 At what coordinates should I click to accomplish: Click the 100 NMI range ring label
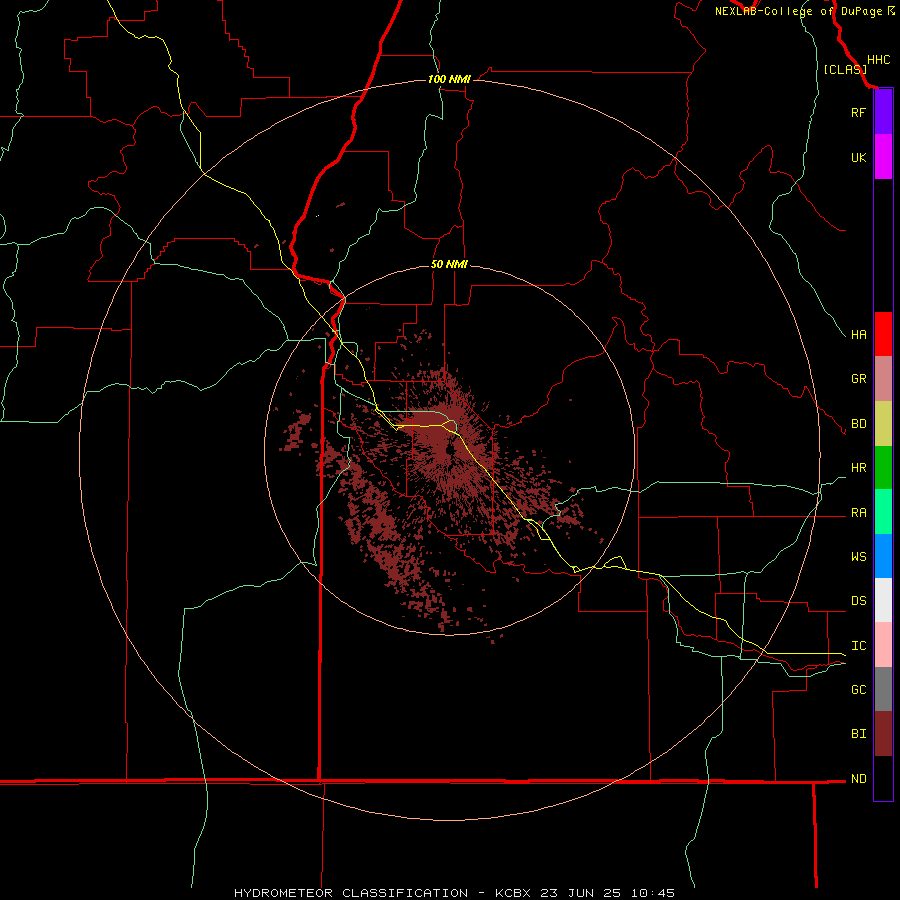(x=449, y=79)
